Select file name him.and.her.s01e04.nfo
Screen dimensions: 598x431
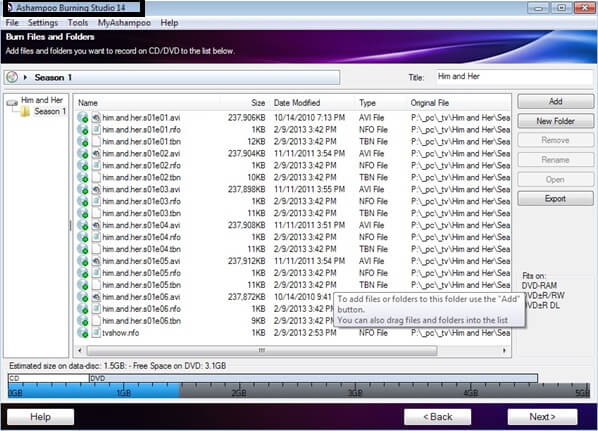click(x=142, y=237)
